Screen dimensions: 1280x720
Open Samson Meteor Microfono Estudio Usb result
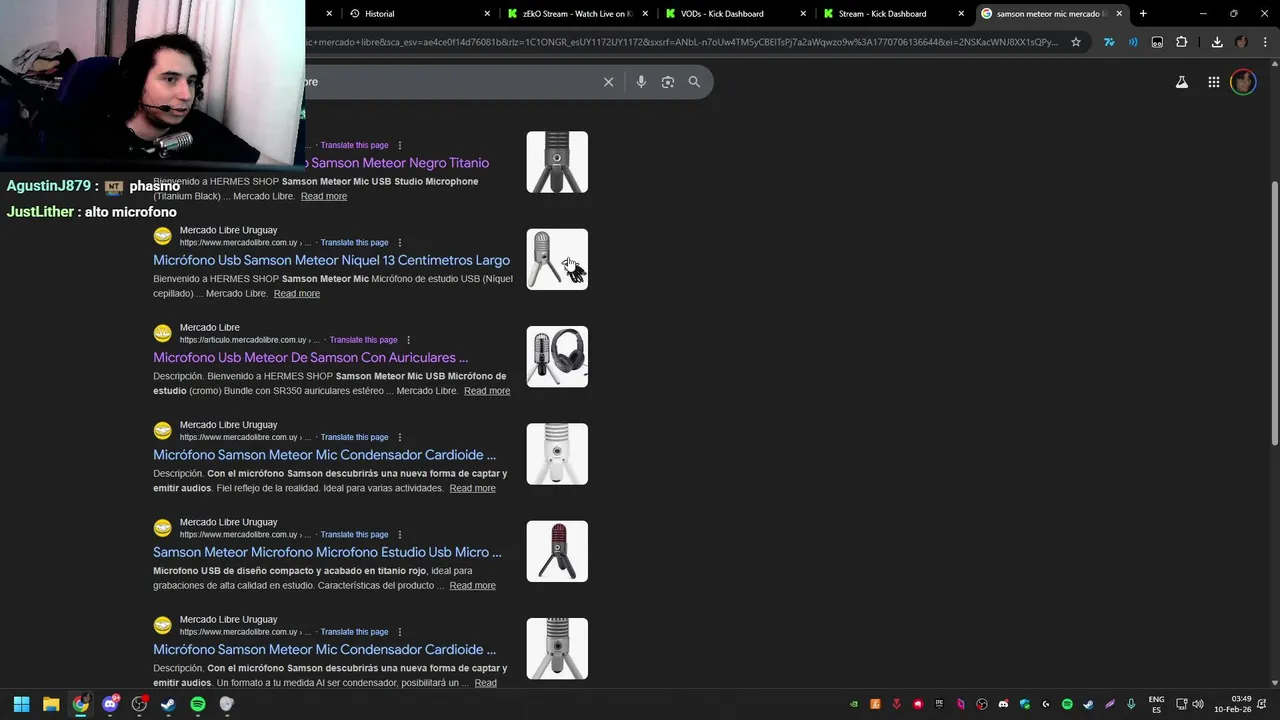coord(327,552)
